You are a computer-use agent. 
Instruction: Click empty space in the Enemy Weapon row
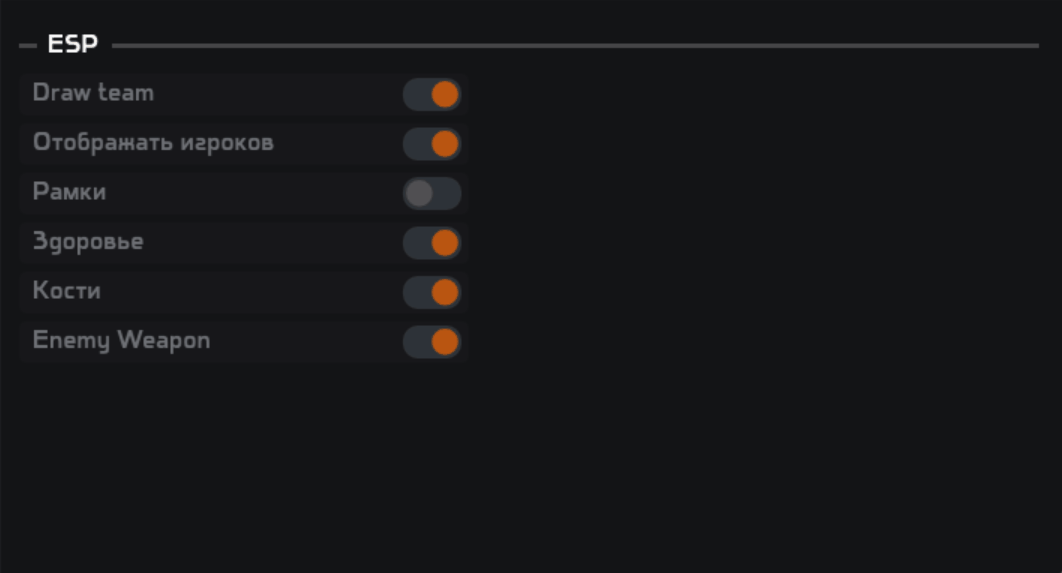[x=300, y=342]
